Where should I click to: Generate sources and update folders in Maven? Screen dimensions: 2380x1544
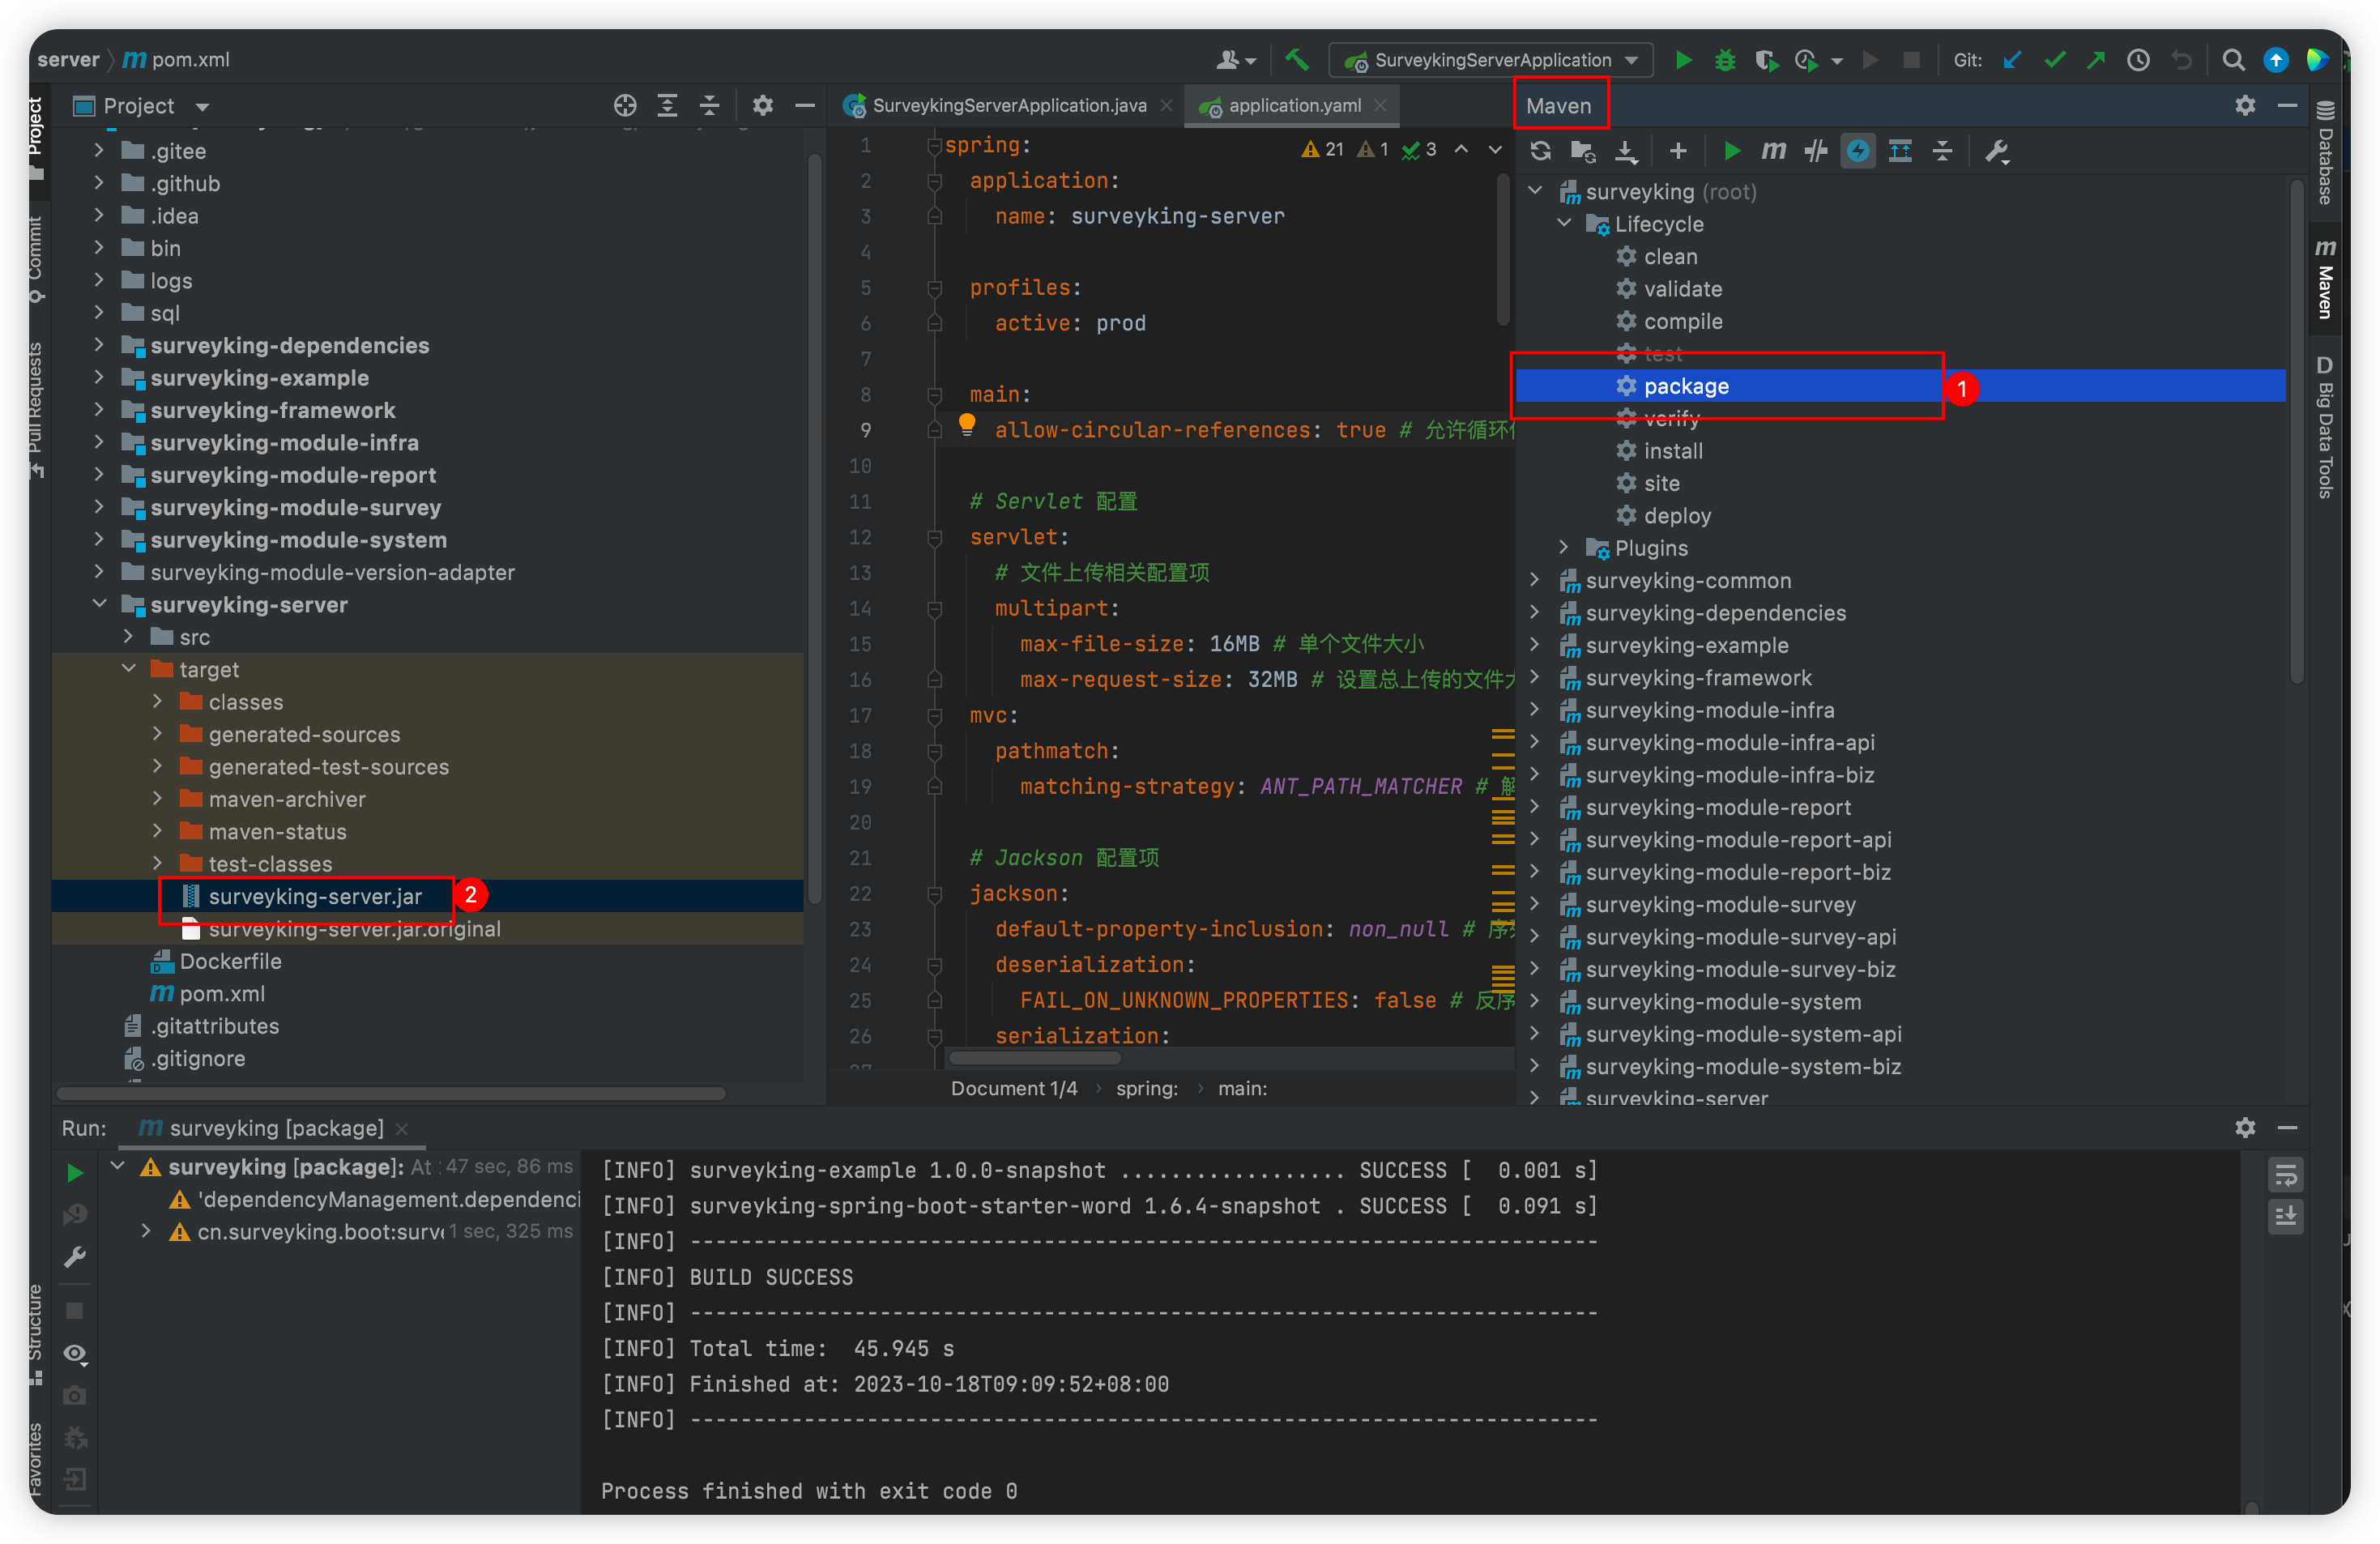point(1583,151)
